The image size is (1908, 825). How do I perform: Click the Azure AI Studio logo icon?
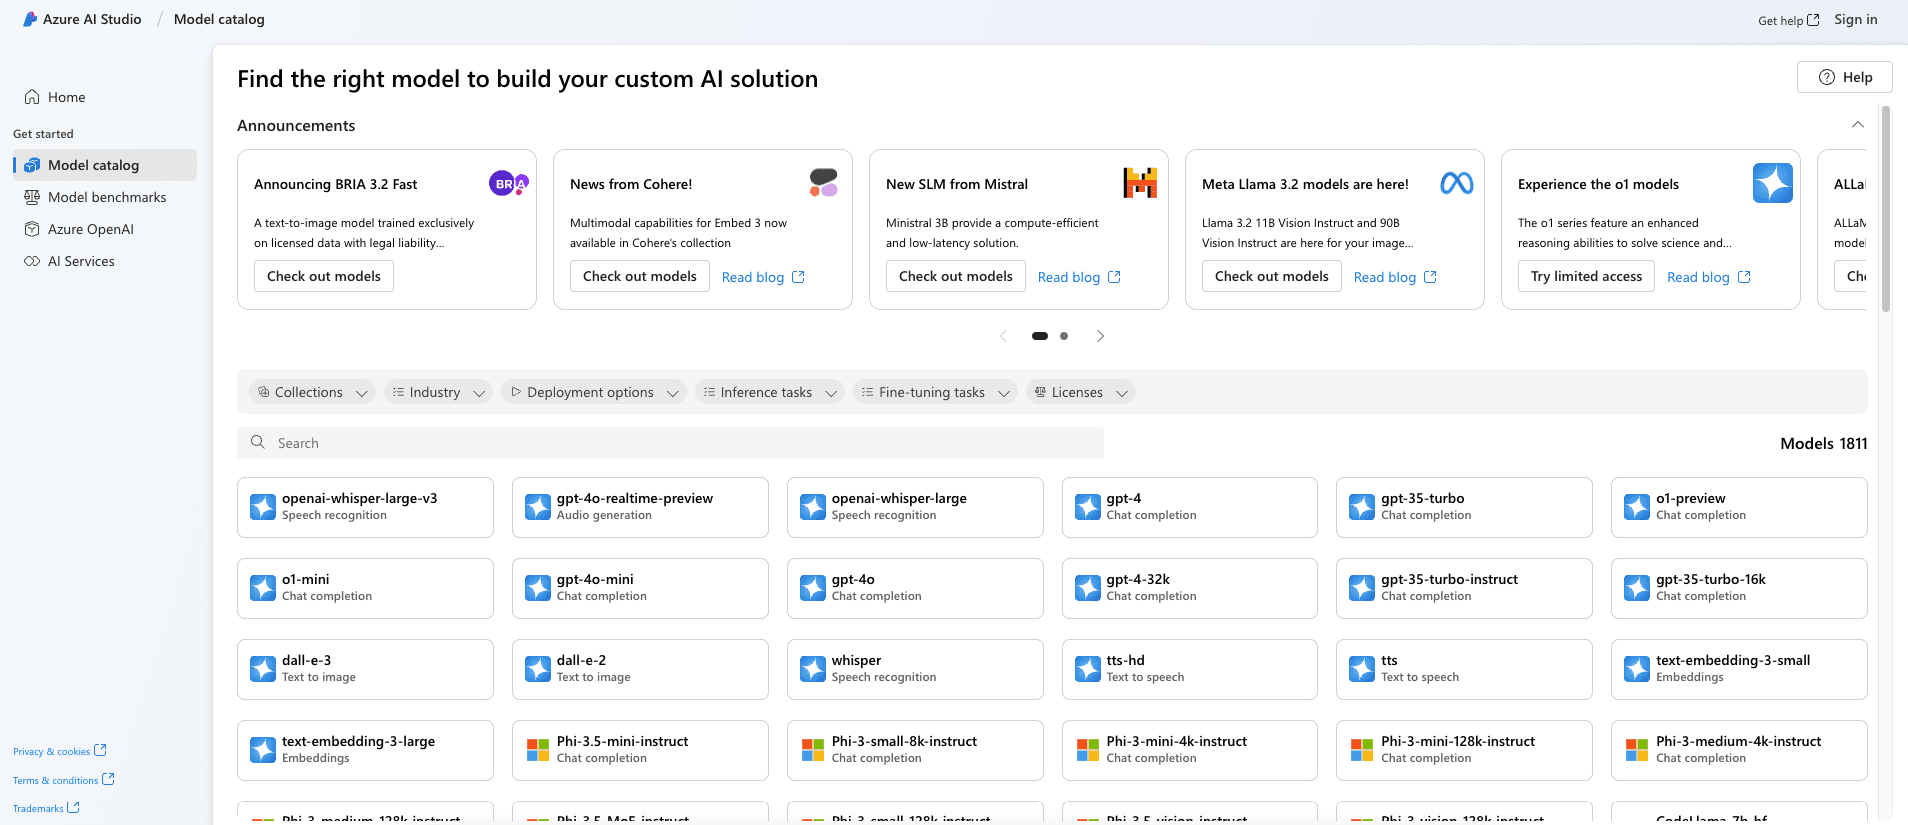click(30, 19)
